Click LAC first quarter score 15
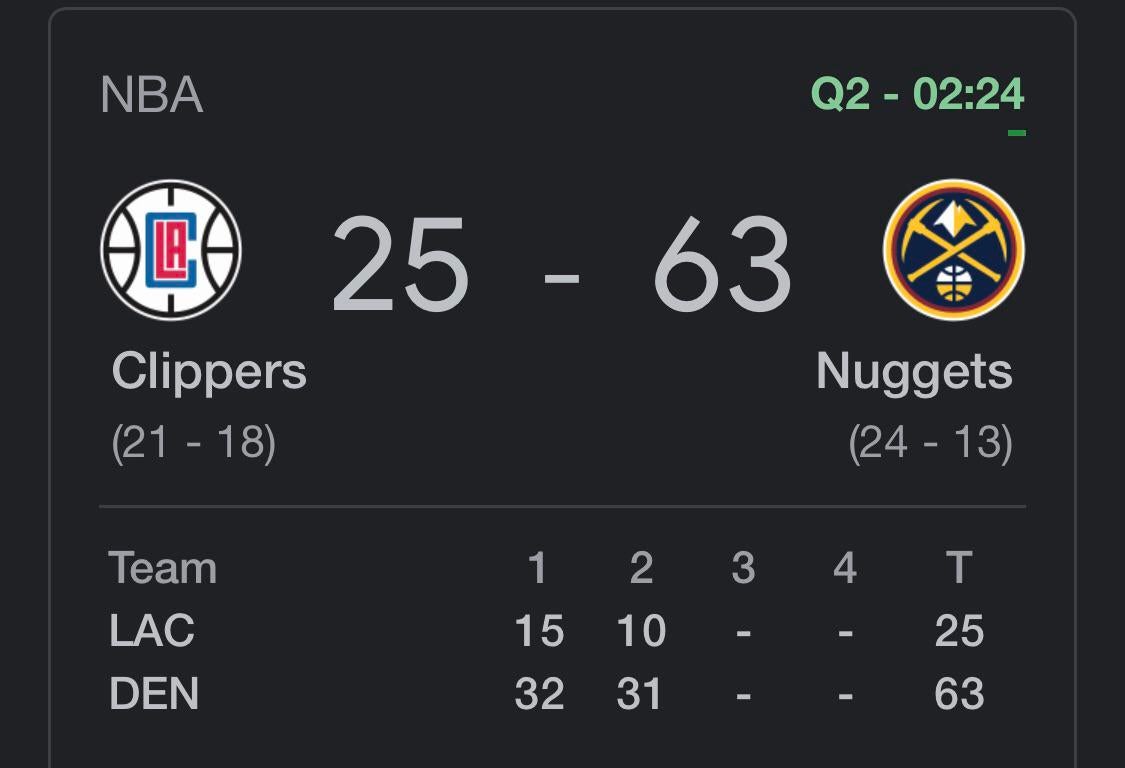The image size is (1125, 768). [539, 631]
